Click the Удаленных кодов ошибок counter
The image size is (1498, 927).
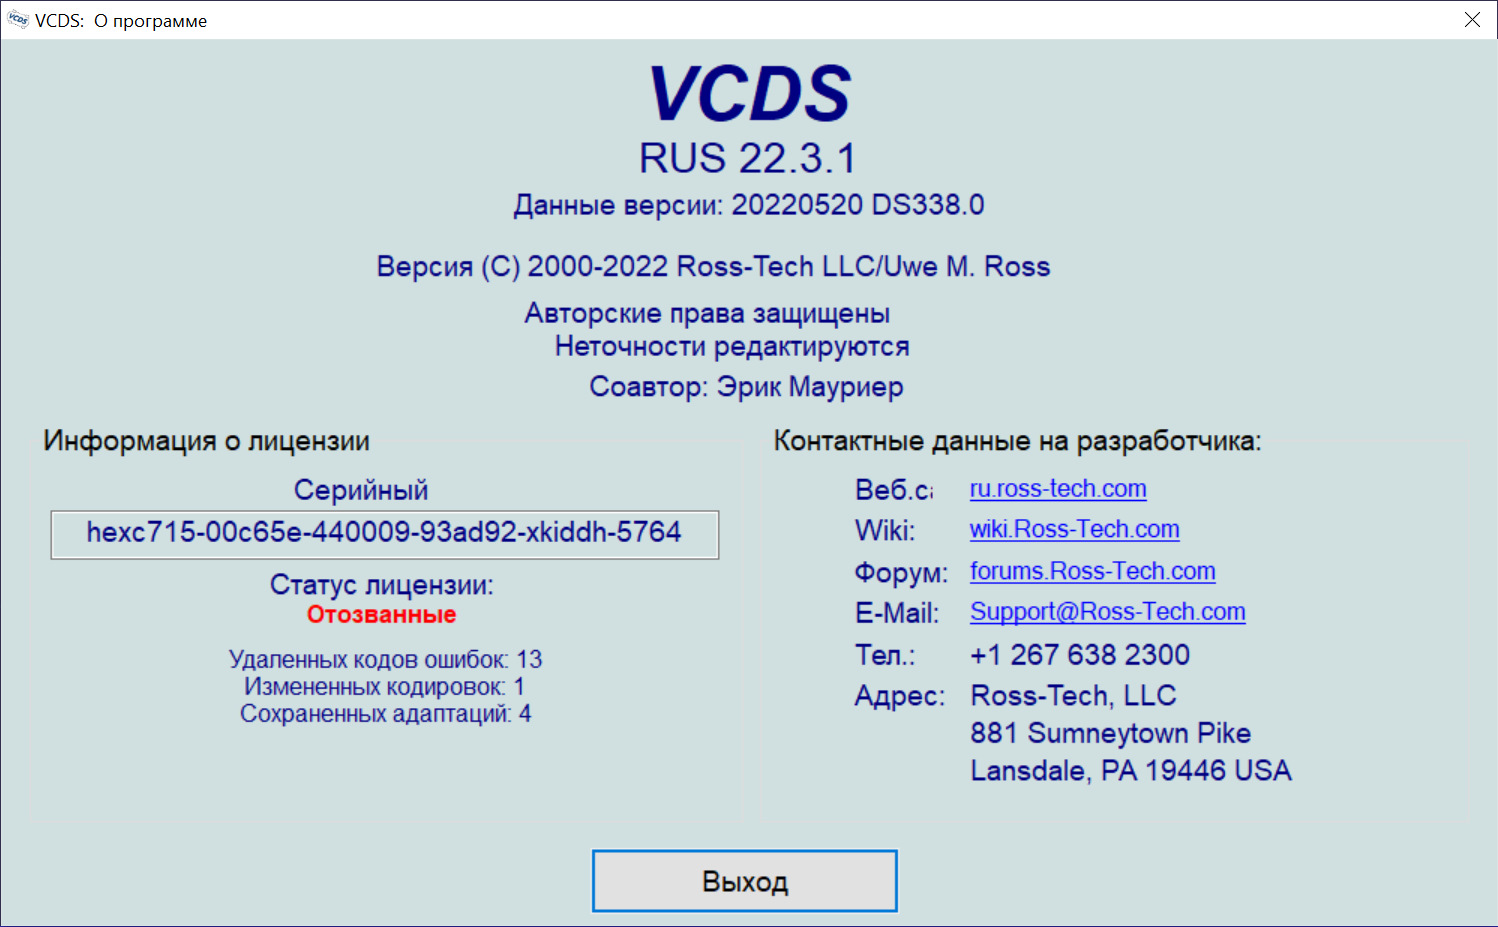click(x=385, y=660)
